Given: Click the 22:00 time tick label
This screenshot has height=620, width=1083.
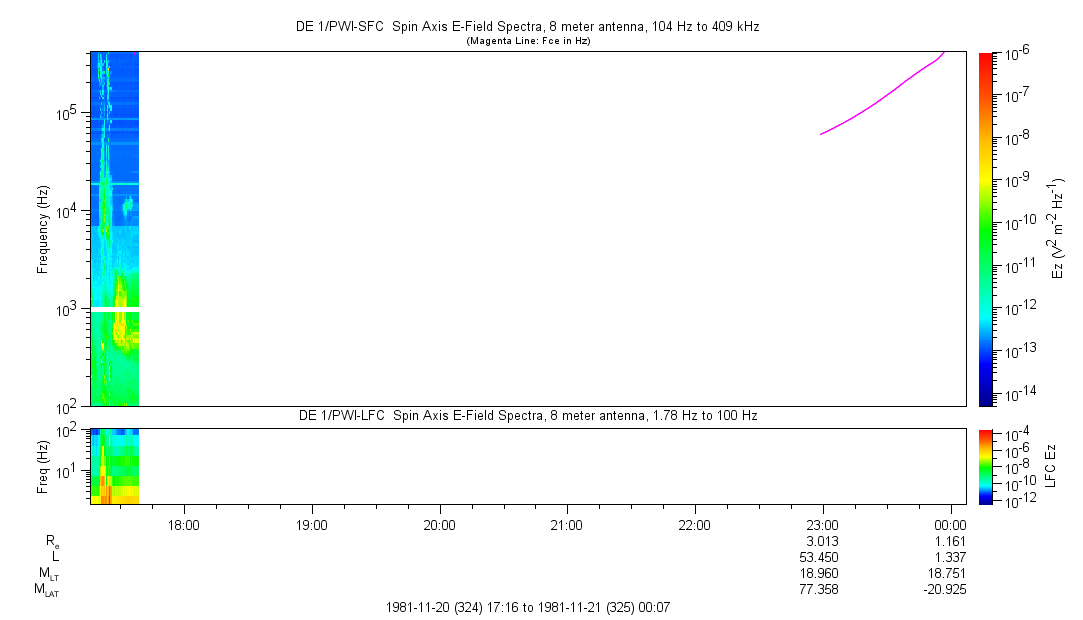Looking at the screenshot, I should coord(694,525).
